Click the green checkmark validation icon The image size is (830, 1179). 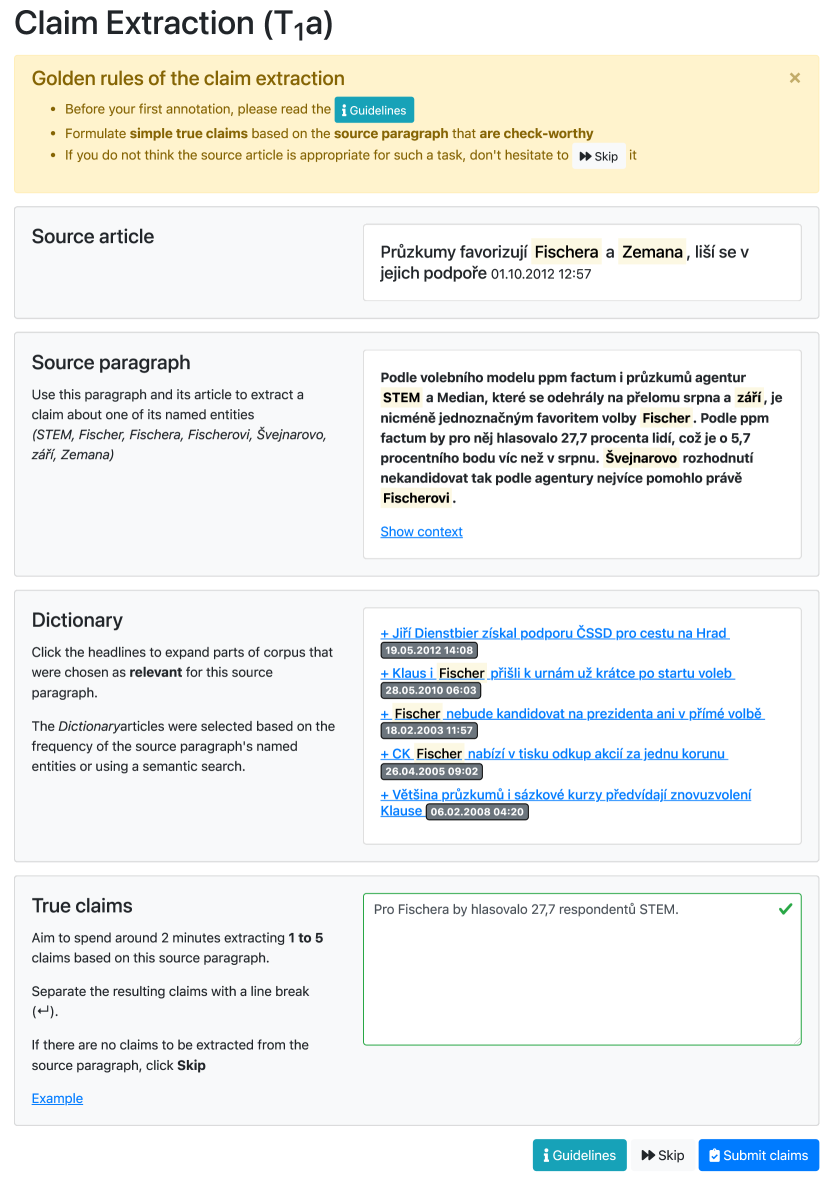click(x=785, y=909)
